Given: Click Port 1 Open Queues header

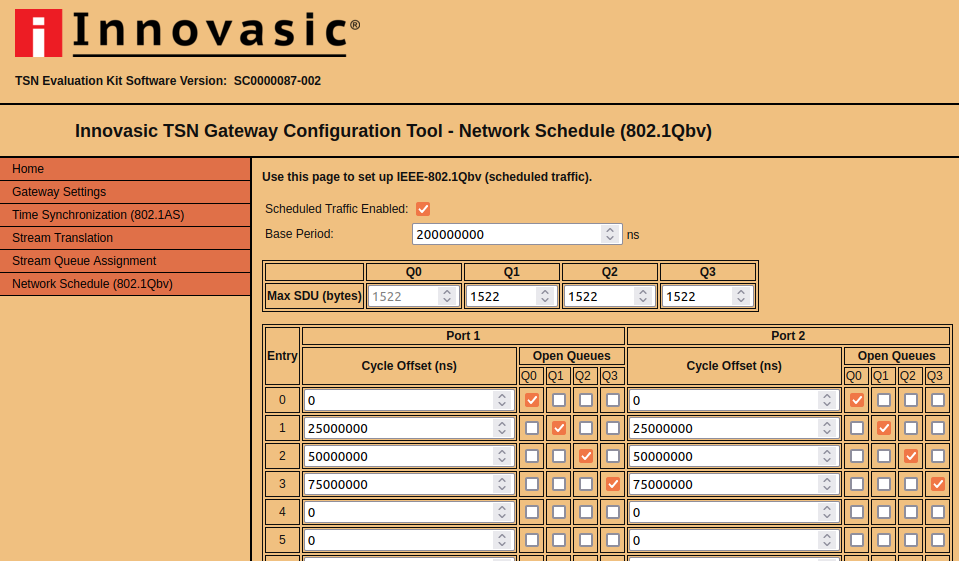Looking at the screenshot, I should point(571,356).
